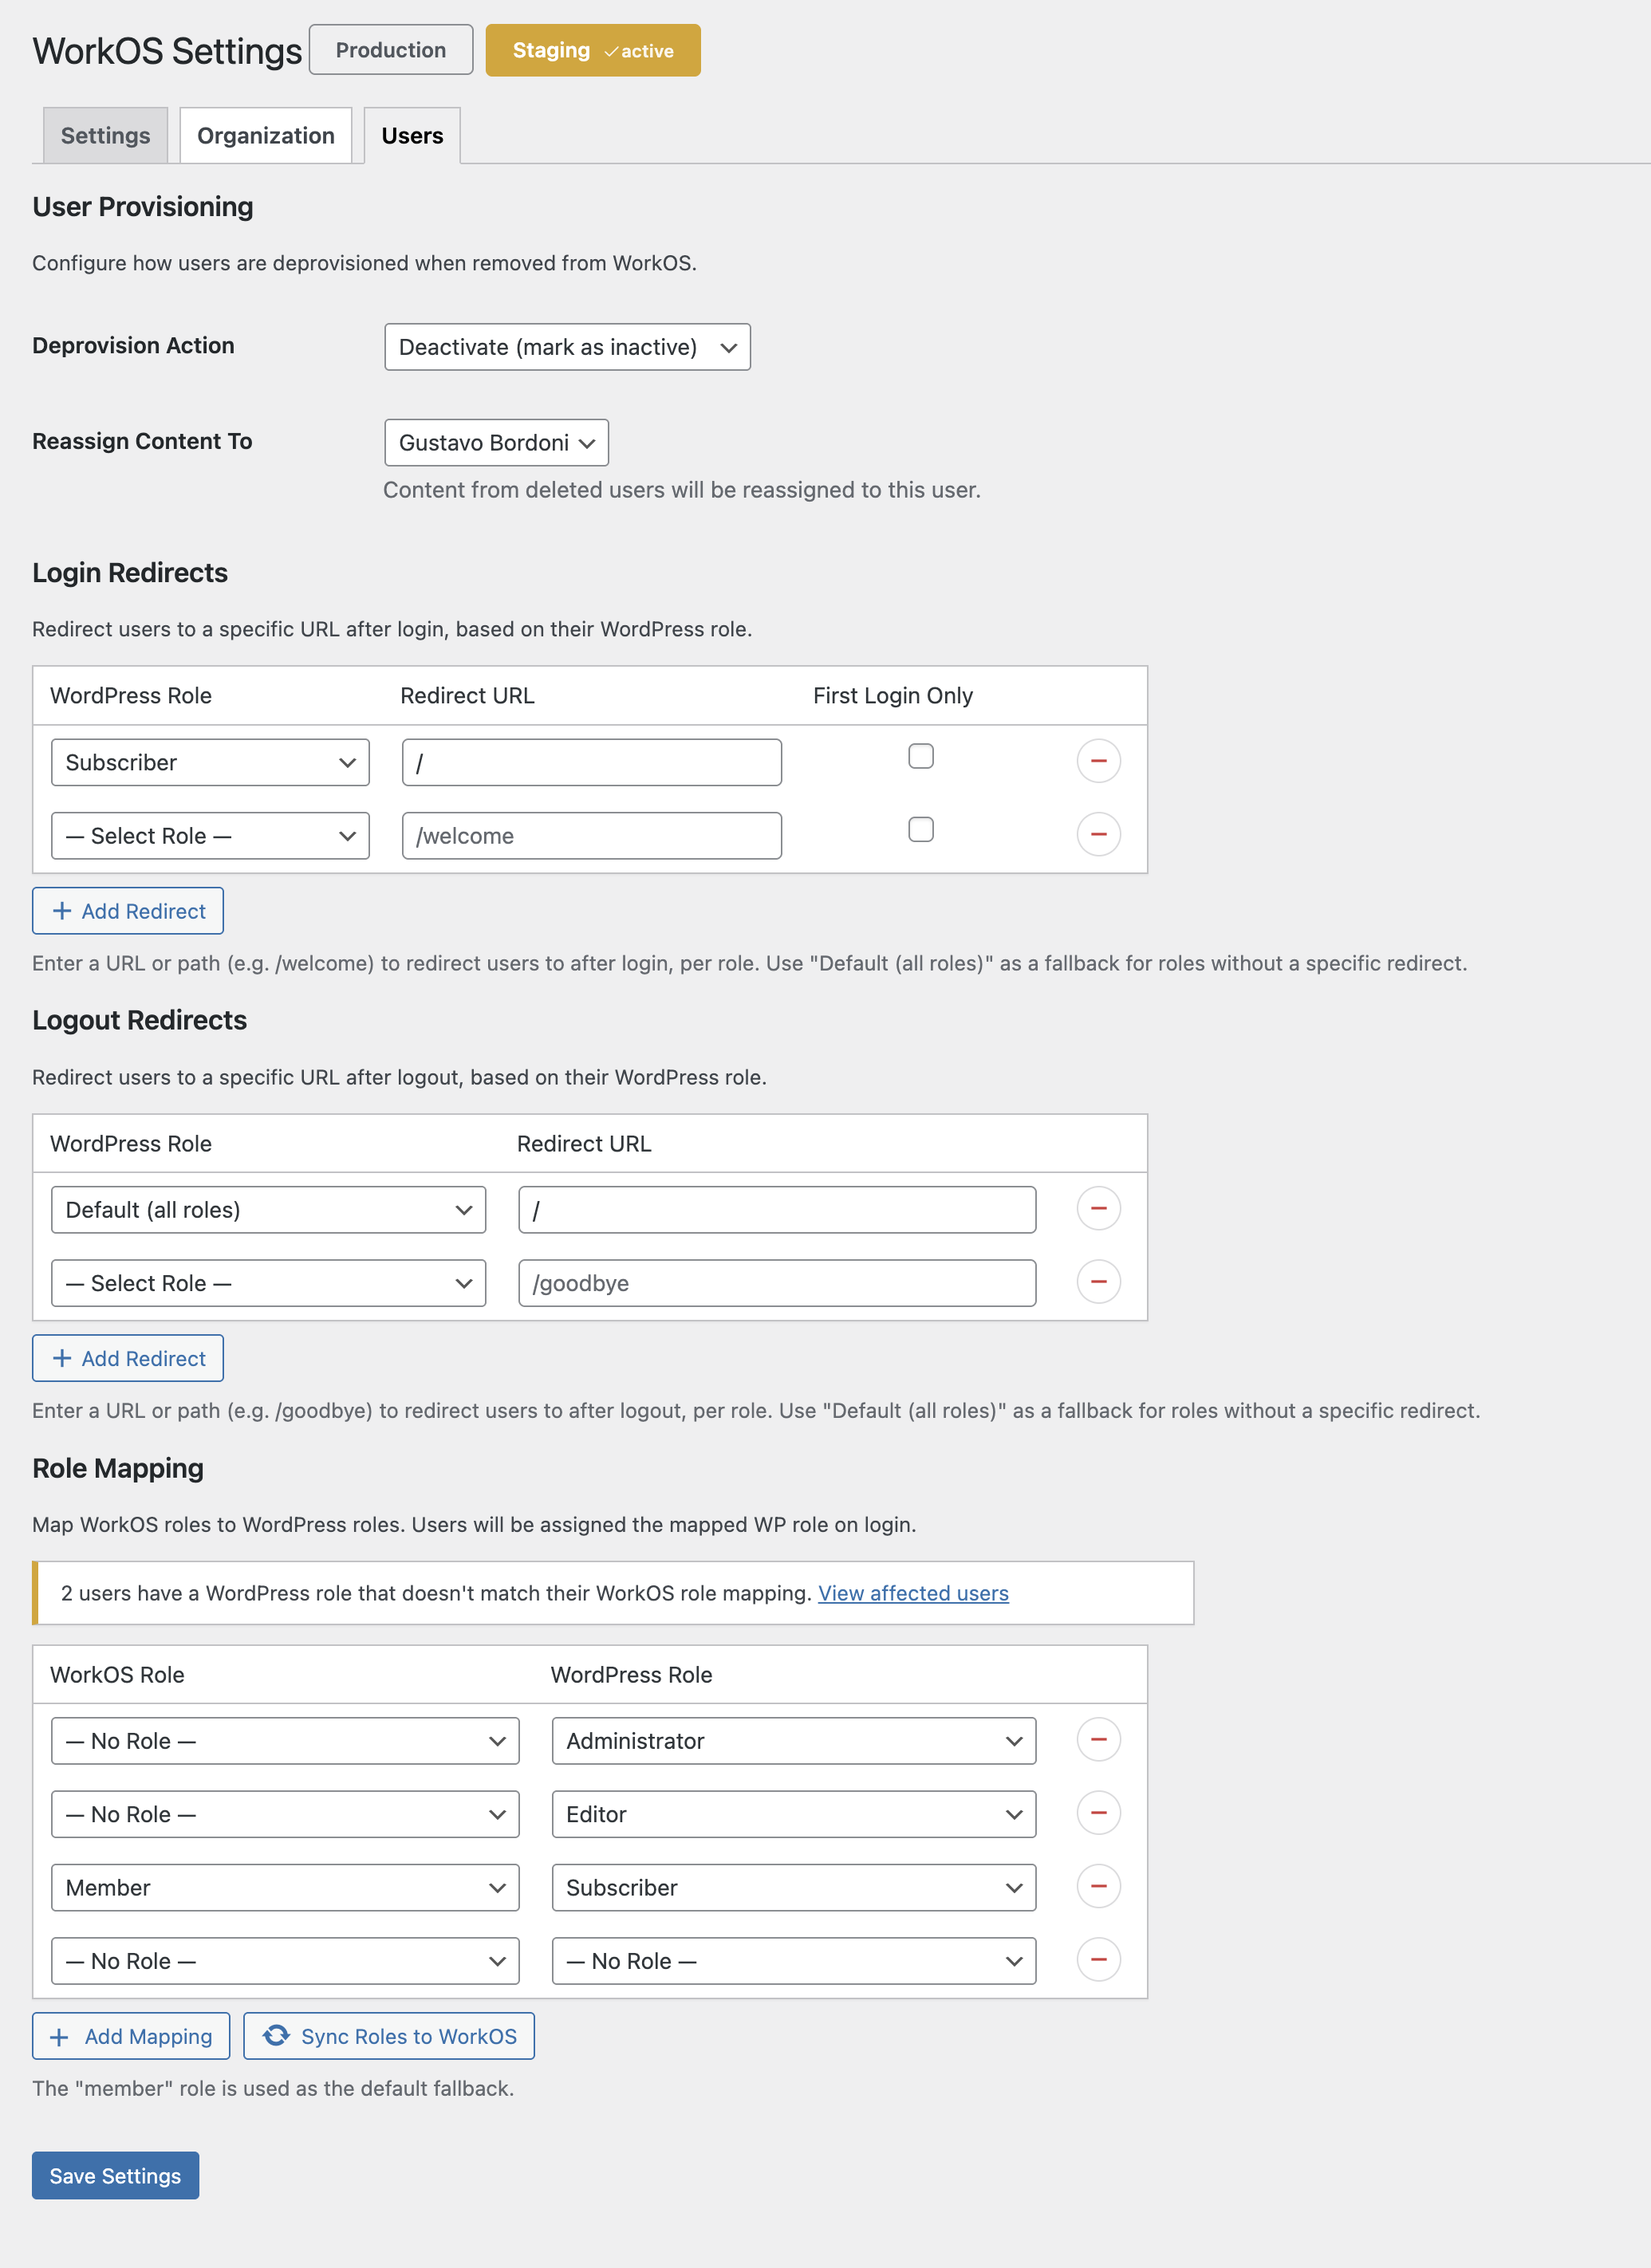The height and width of the screenshot is (2268, 1651).
Task: Focus the /welcome login redirect URL field
Action: click(x=592, y=836)
